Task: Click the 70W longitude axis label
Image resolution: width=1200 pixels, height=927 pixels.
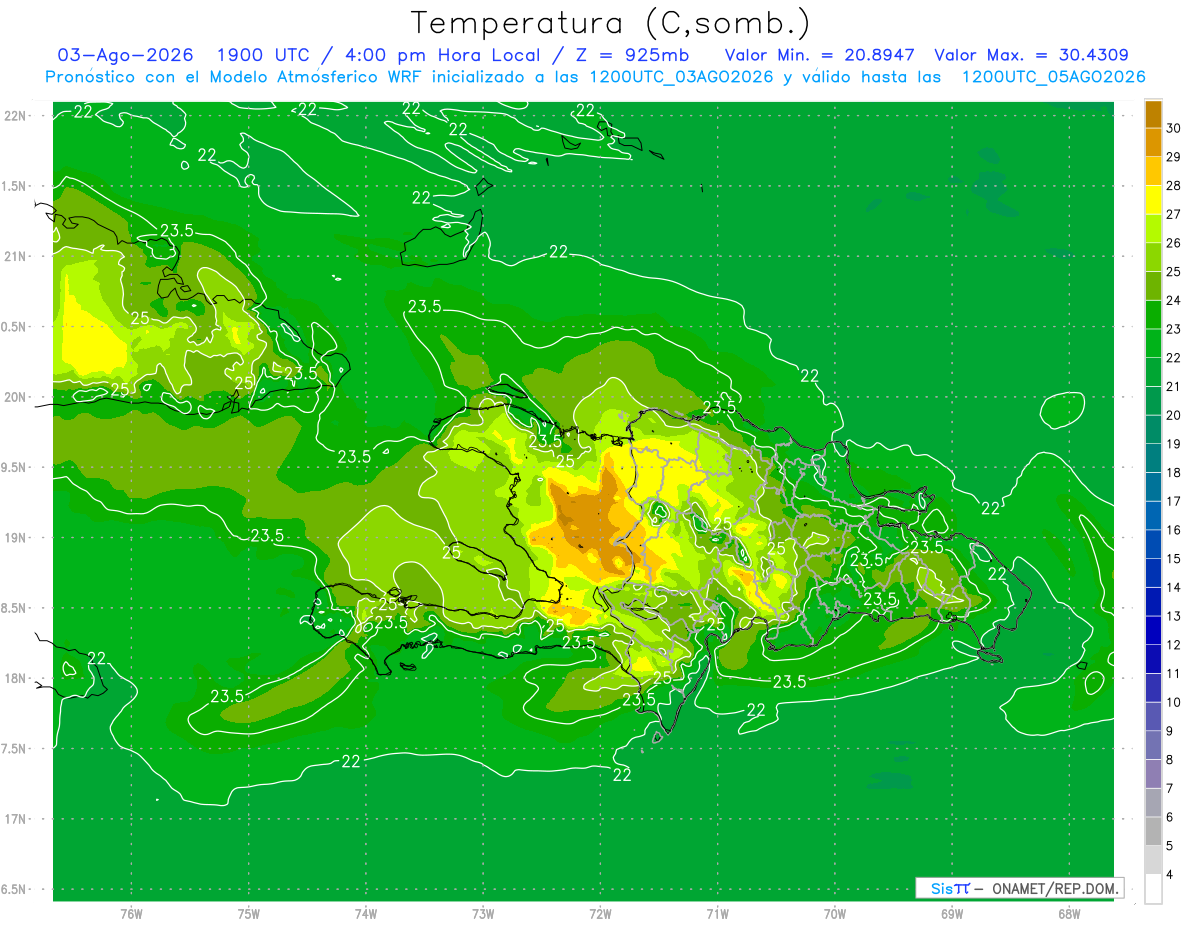Action: [x=834, y=913]
